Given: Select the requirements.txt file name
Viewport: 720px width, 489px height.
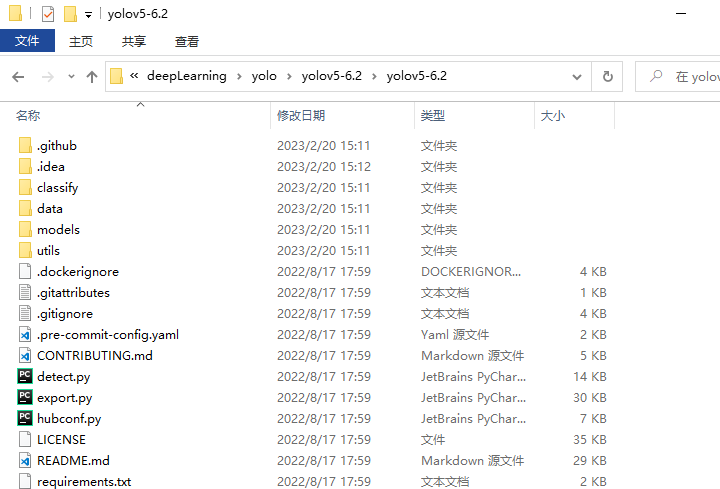Looking at the screenshot, I should coord(84,482).
